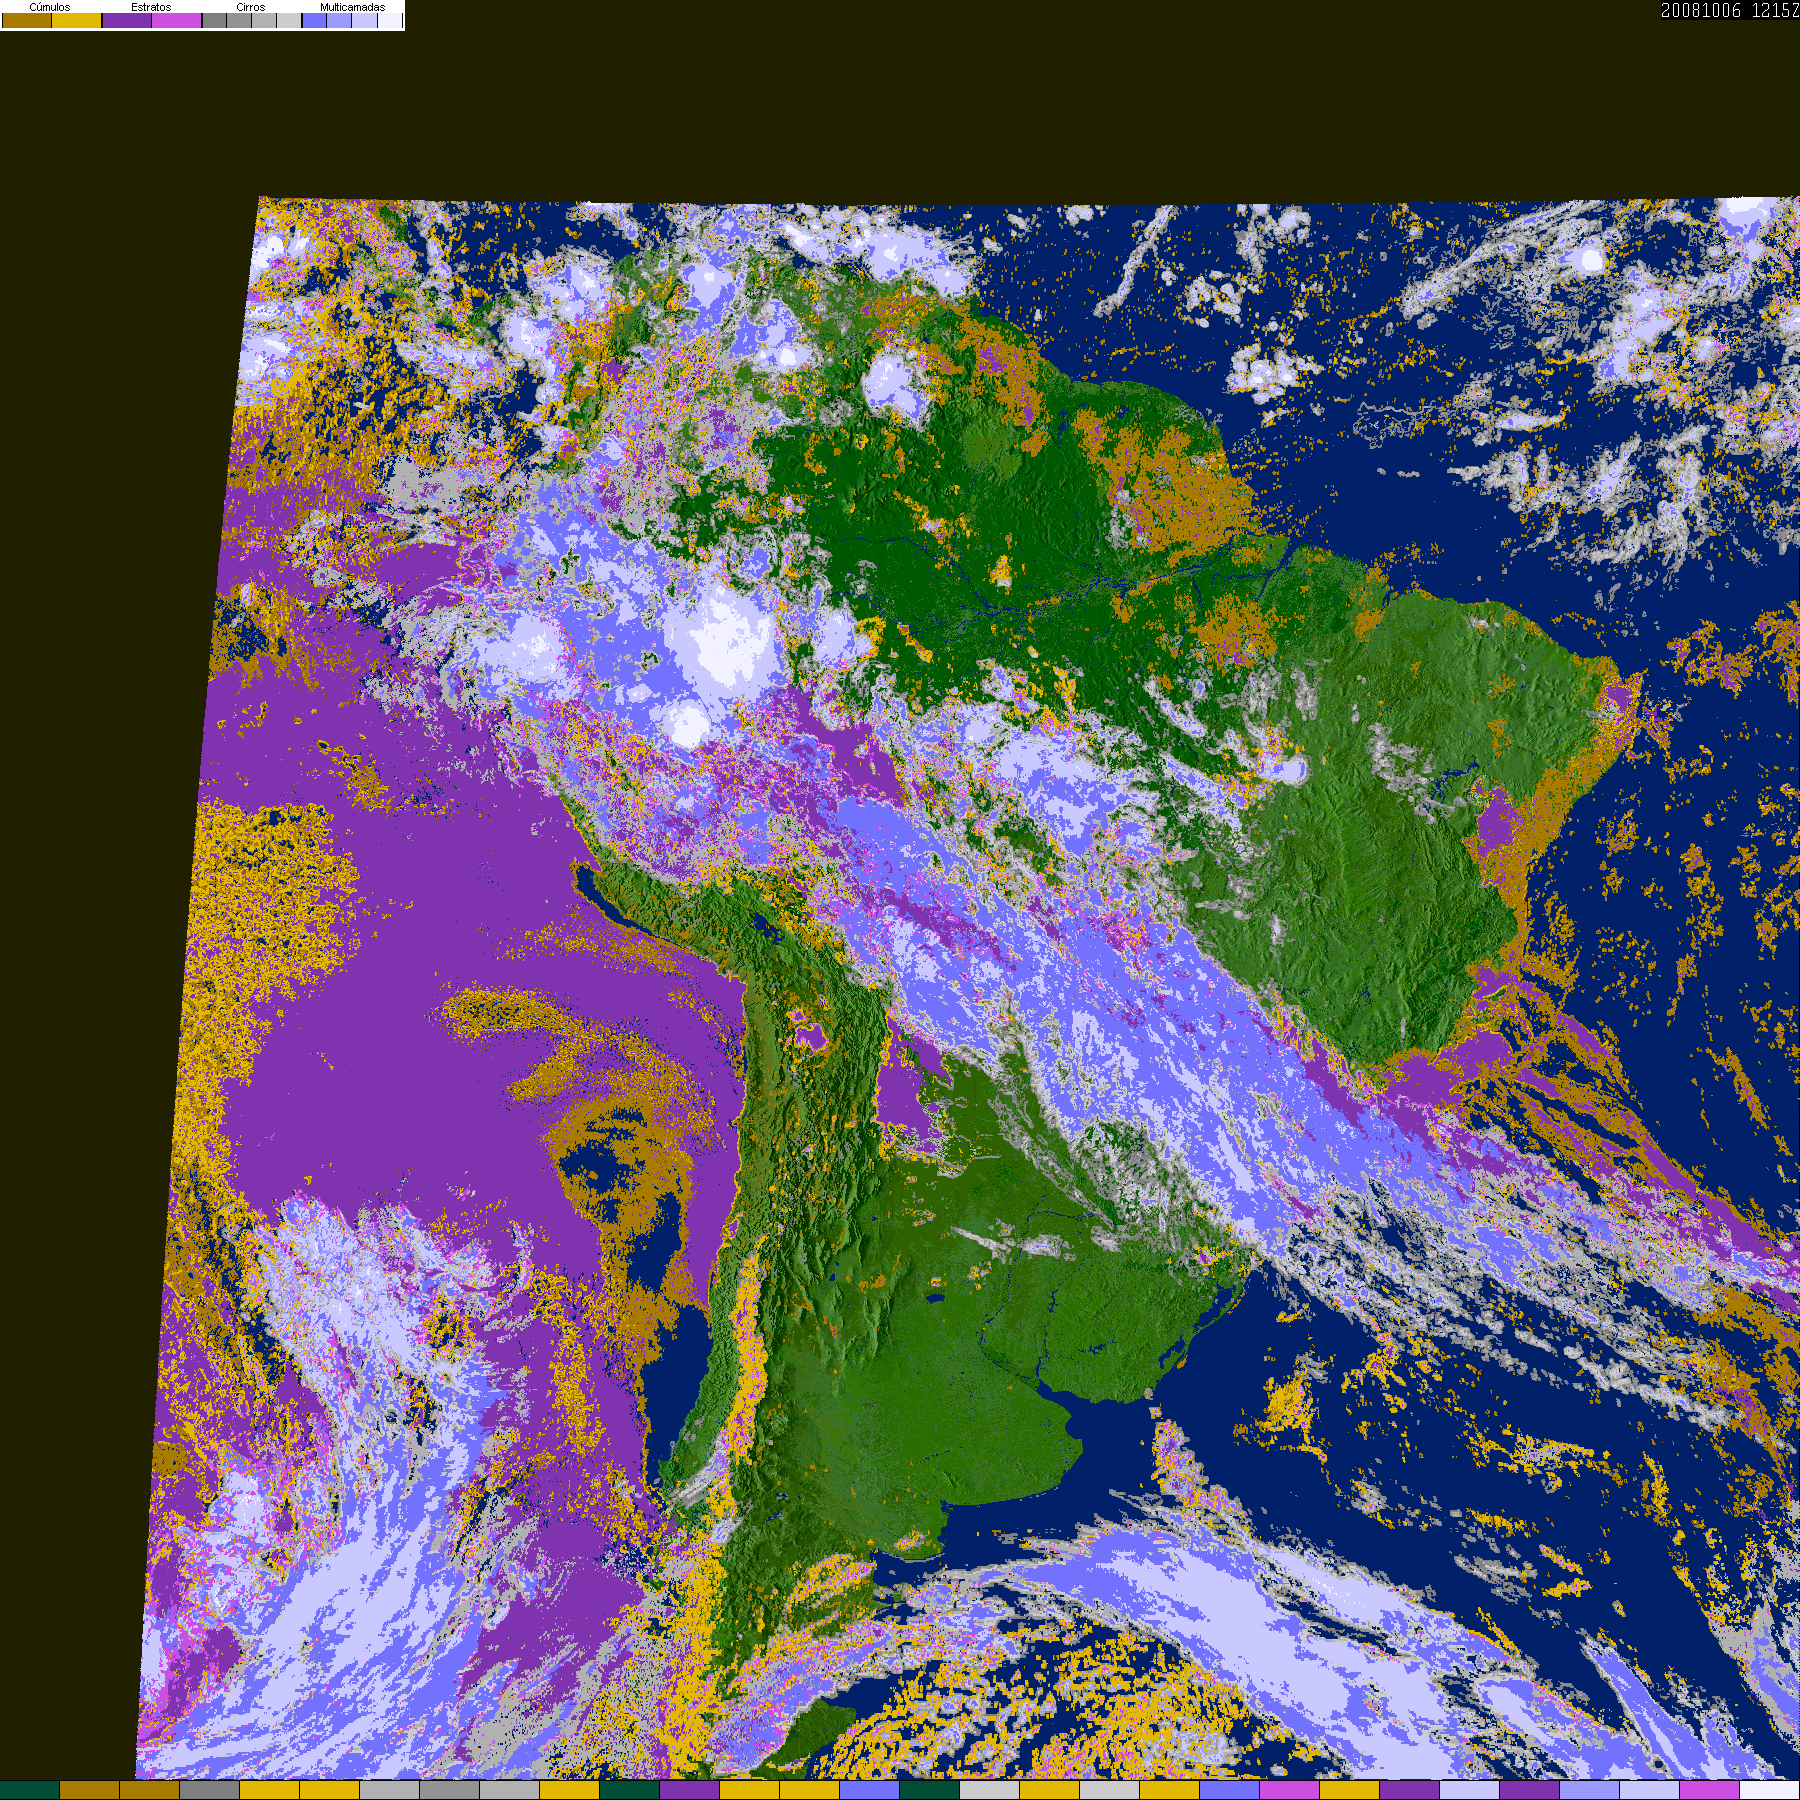1800x1800 pixels.
Task: Click the Estratos legend label
Action: (x=151, y=7)
